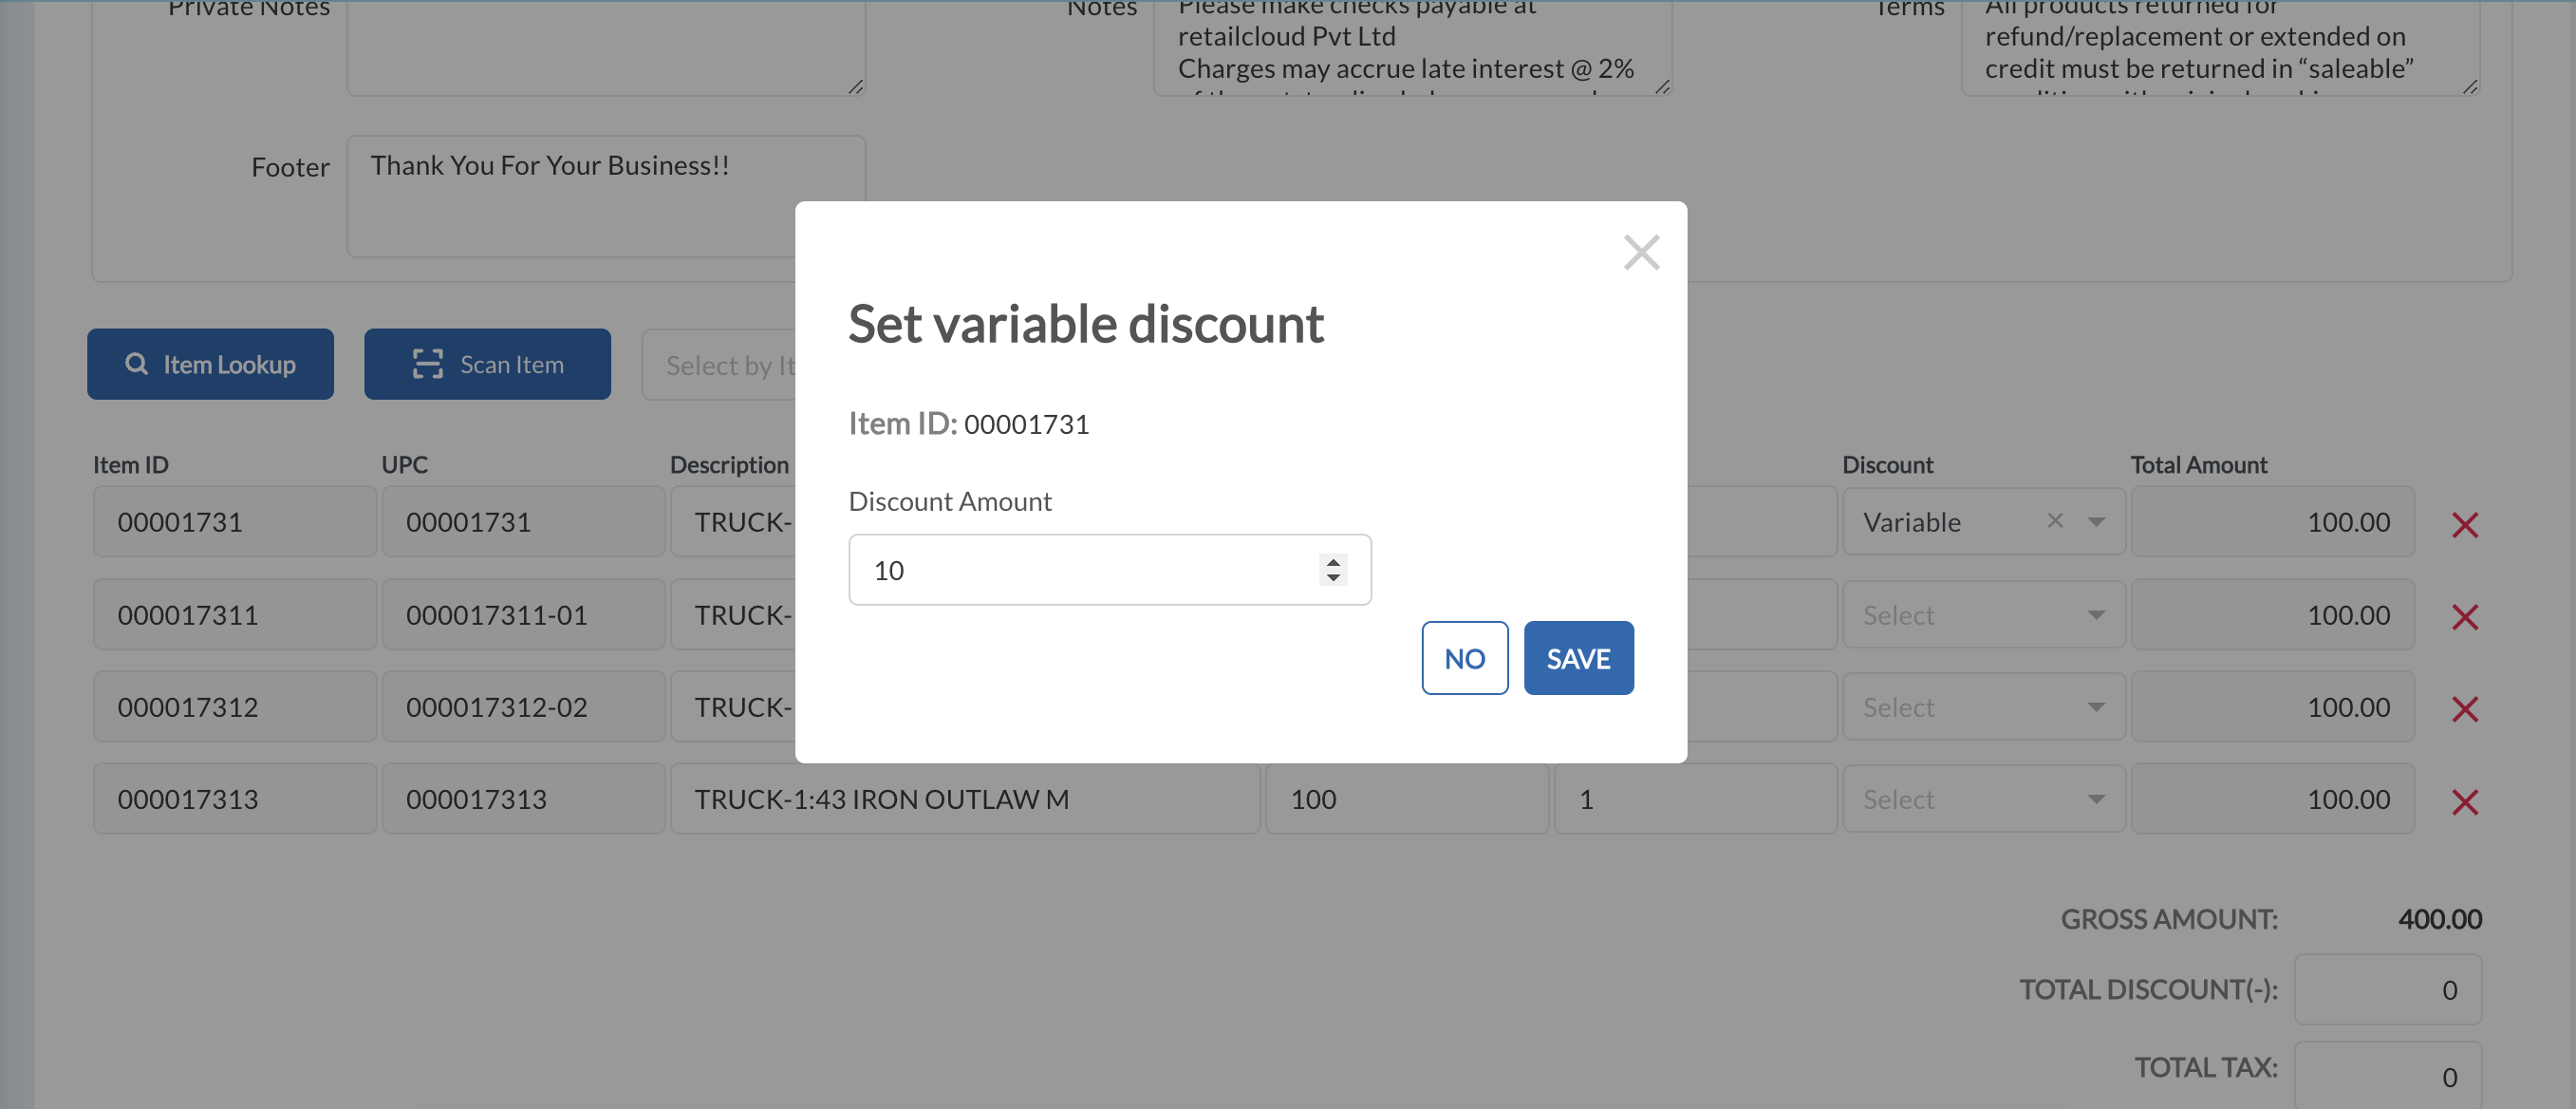This screenshot has height=1109, width=2576.
Task: Open the Variable discount dropdown arrow
Action: coord(2097,522)
